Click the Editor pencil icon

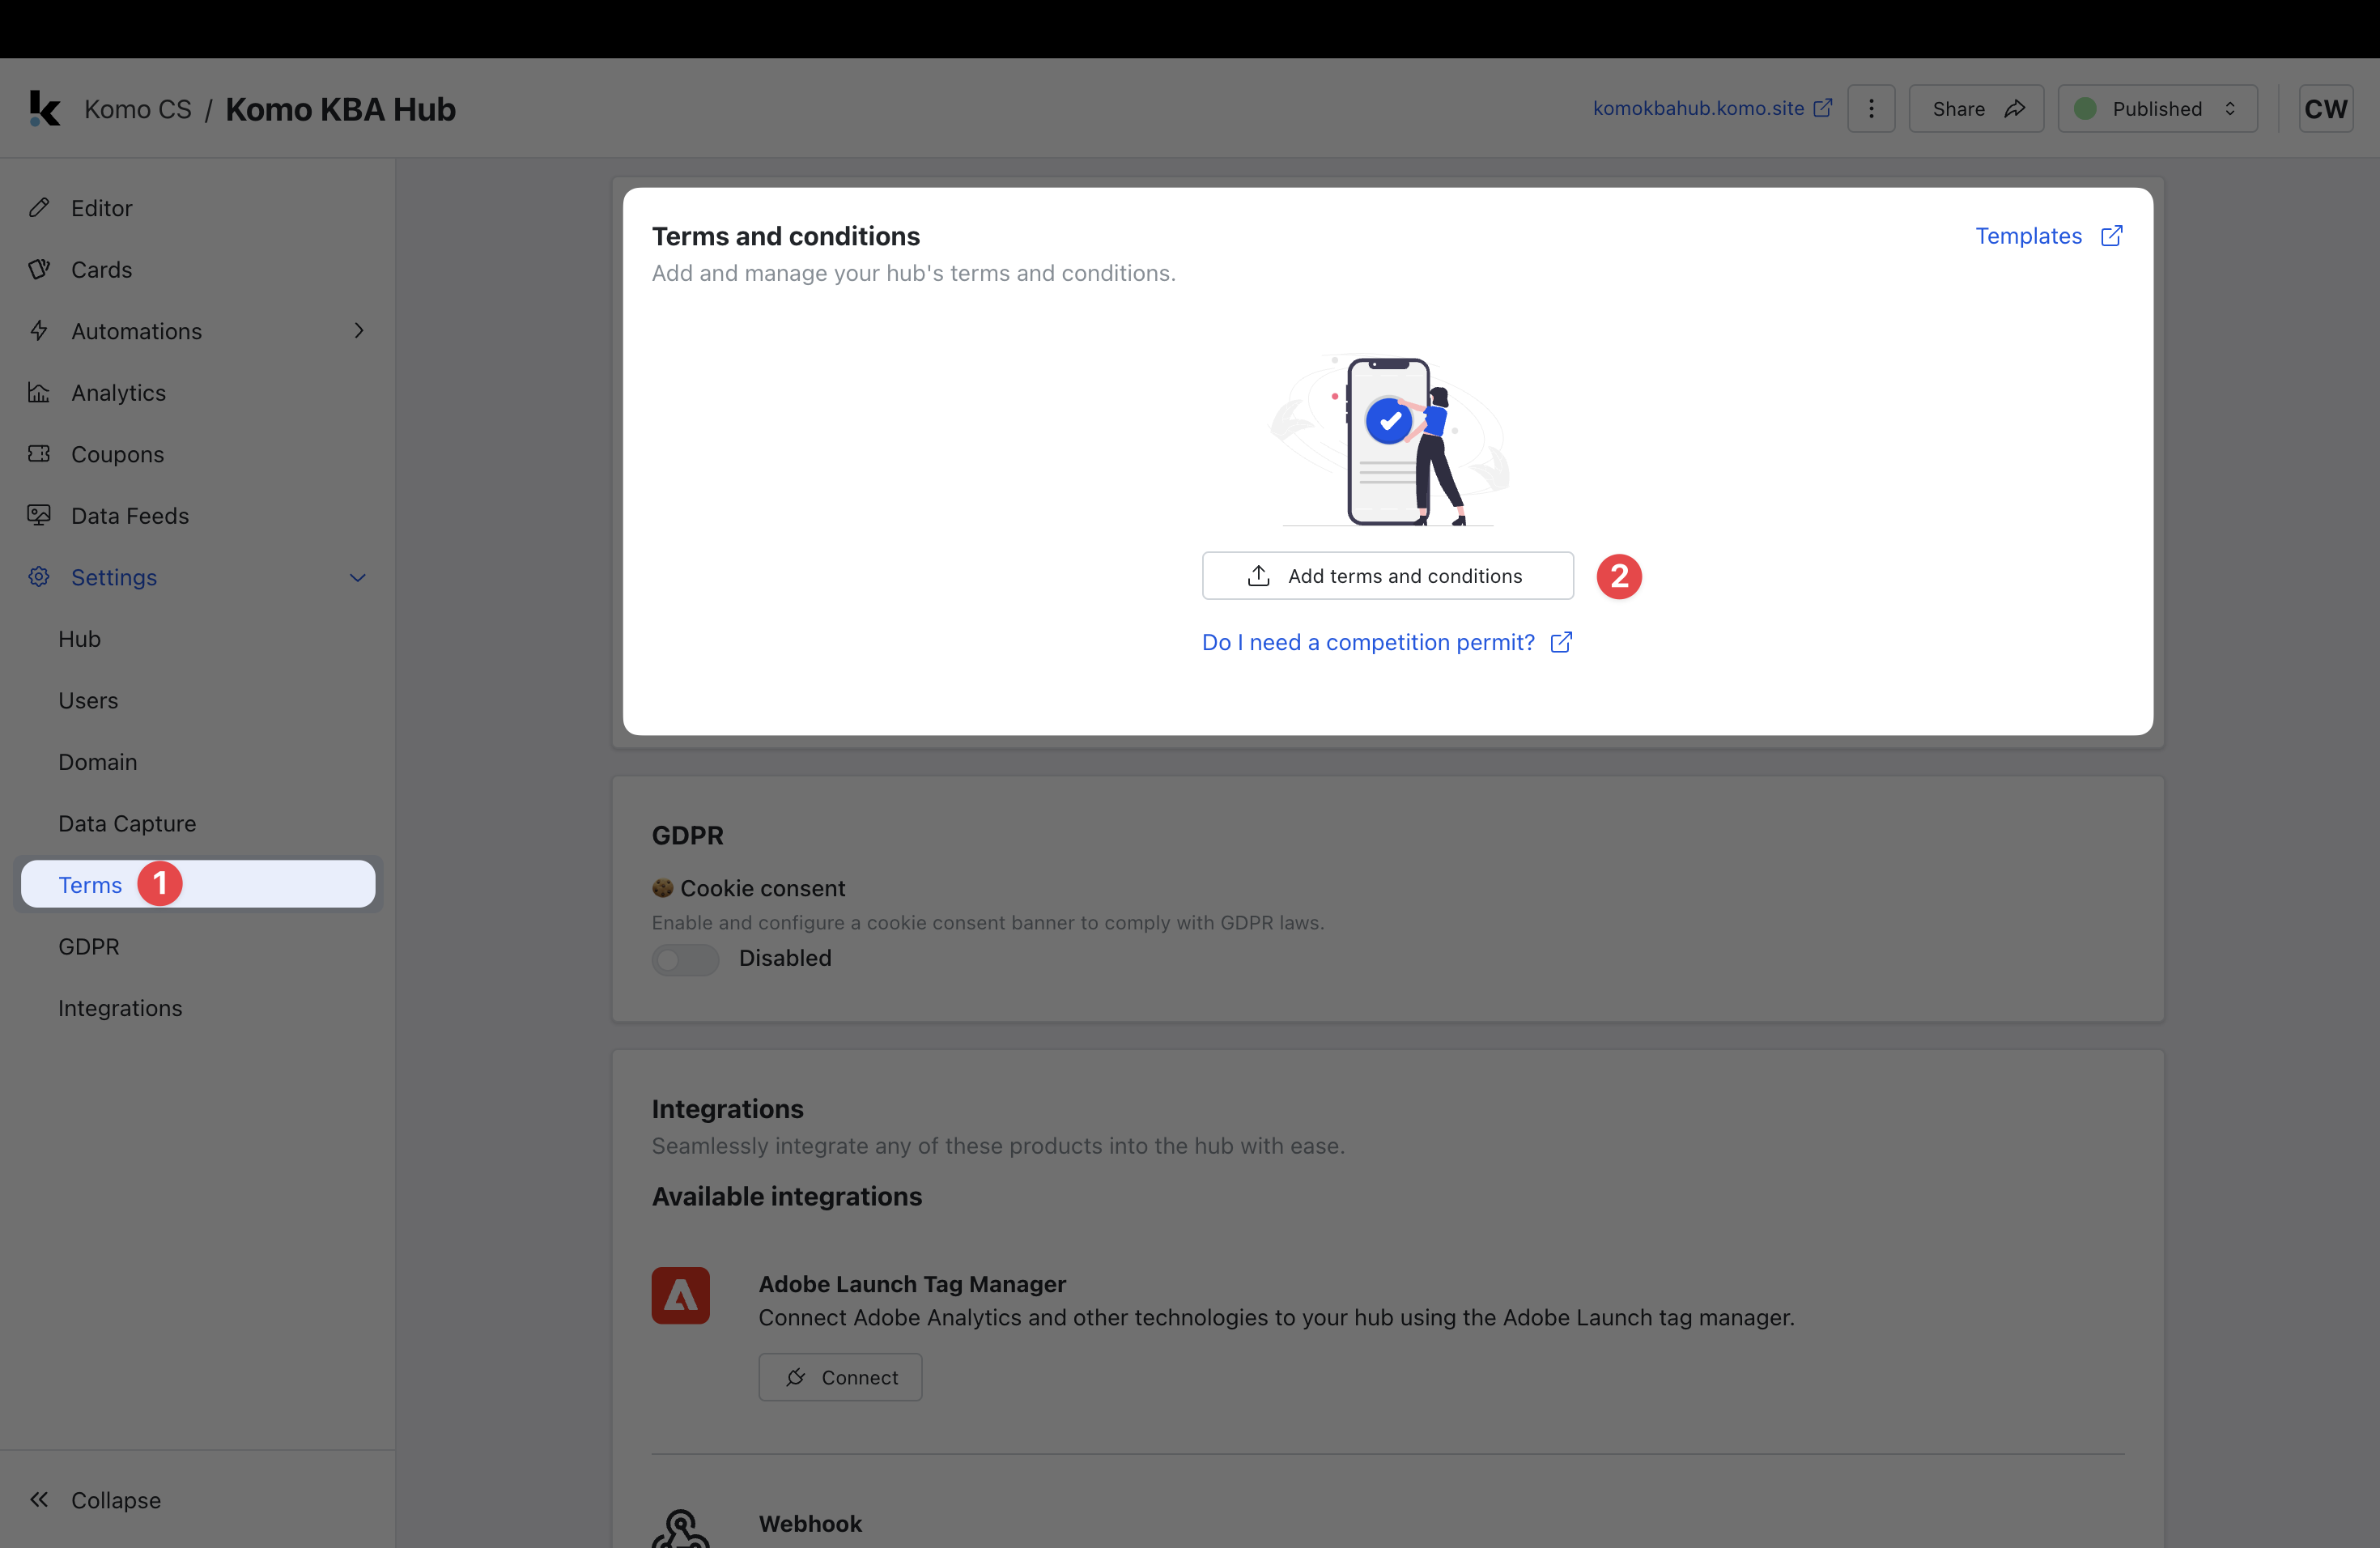pos(39,208)
